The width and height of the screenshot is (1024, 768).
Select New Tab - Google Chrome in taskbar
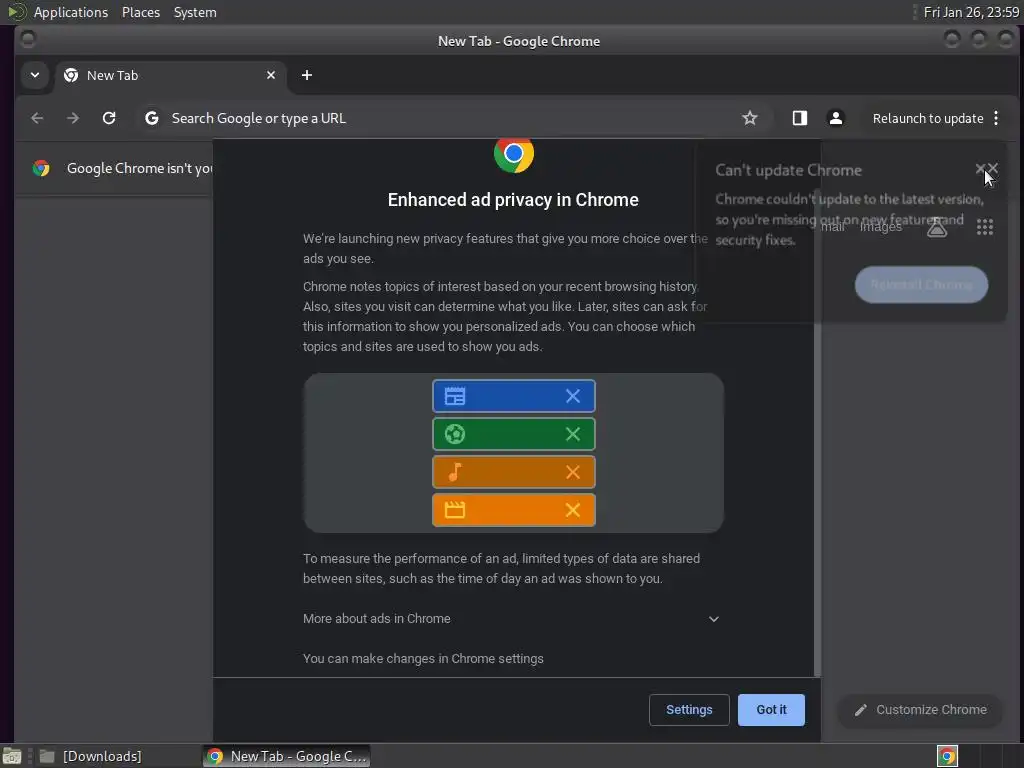(286, 756)
